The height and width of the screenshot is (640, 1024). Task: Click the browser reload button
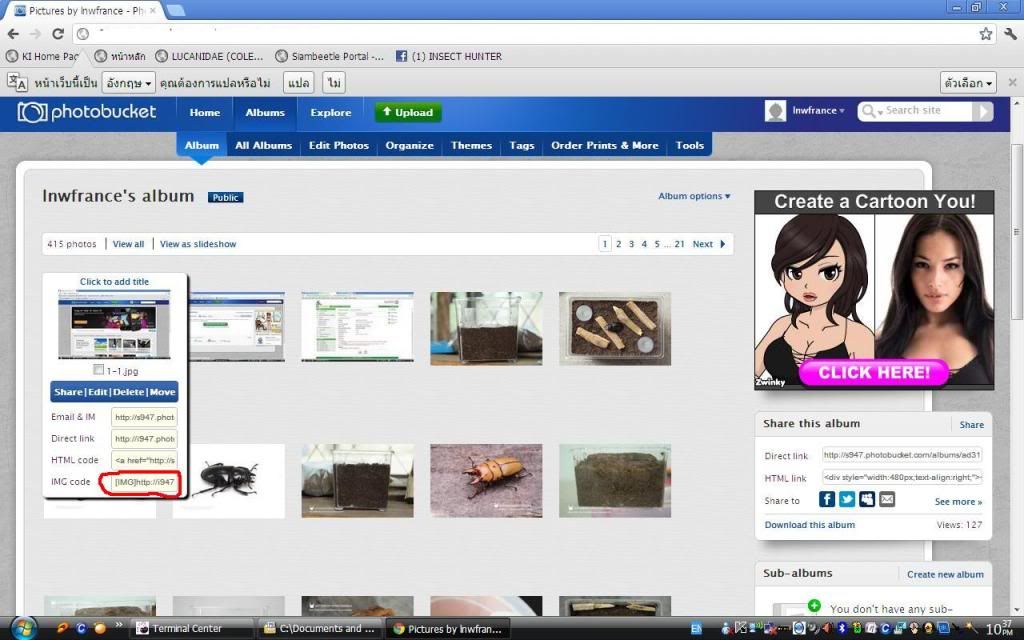pyautogui.click(x=58, y=34)
